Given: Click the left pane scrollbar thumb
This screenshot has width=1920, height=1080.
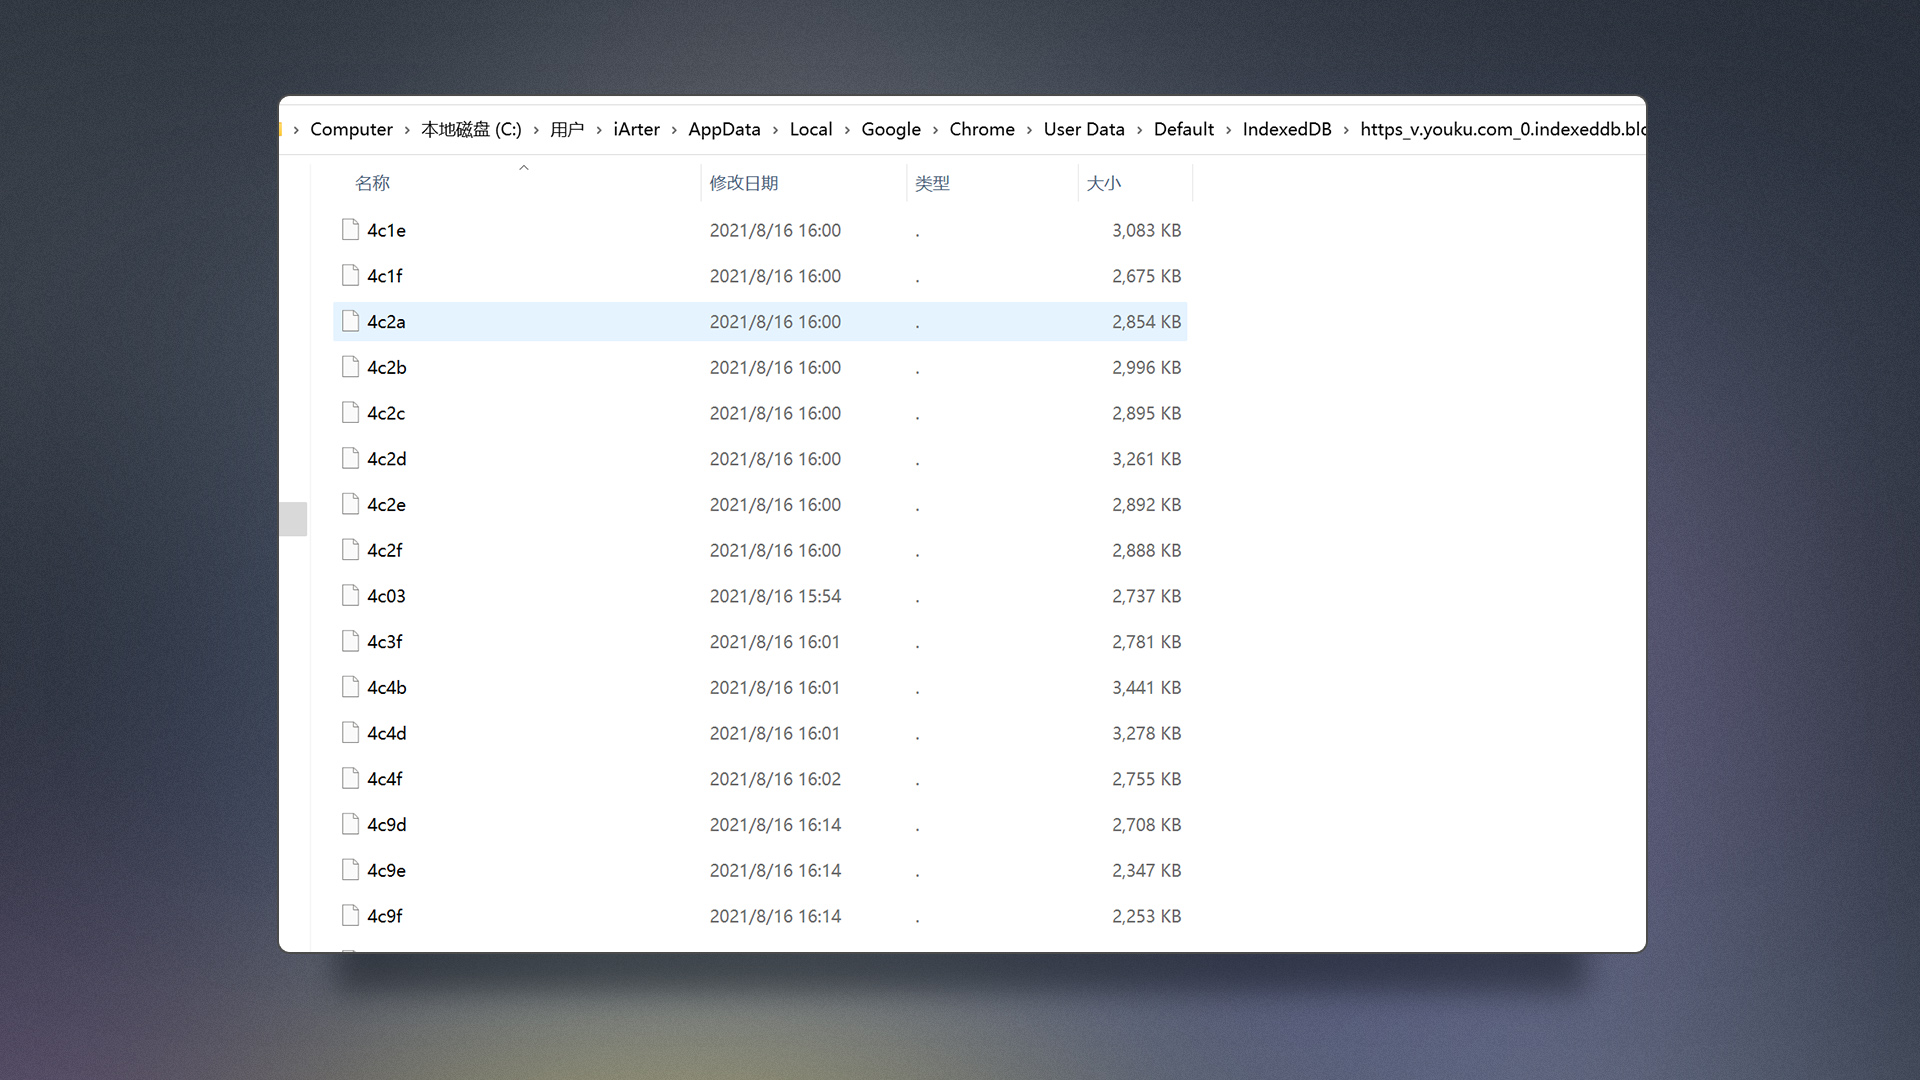Looking at the screenshot, I should pos(293,518).
